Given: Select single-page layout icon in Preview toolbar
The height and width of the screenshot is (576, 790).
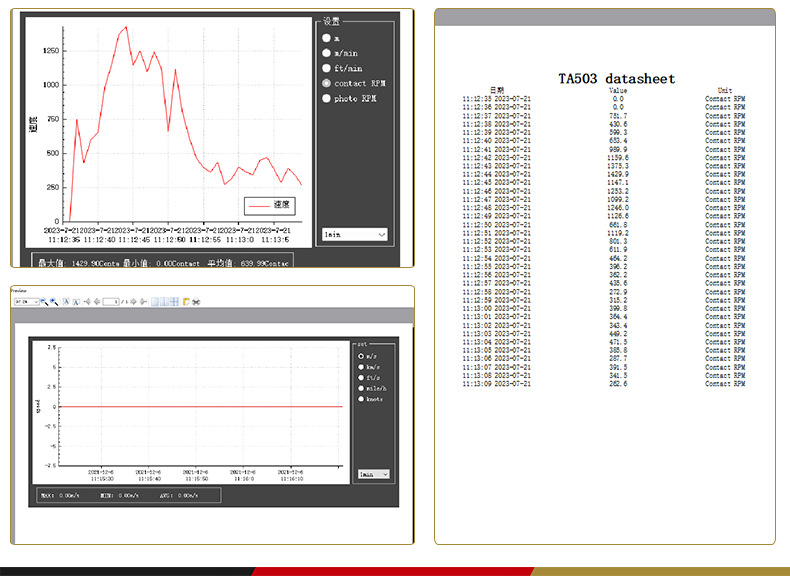Looking at the screenshot, I should (155, 301).
